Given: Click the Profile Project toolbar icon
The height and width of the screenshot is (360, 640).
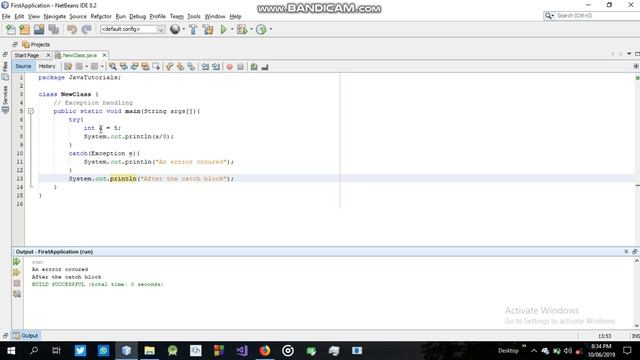Looking at the screenshot, I should click(261, 29).
